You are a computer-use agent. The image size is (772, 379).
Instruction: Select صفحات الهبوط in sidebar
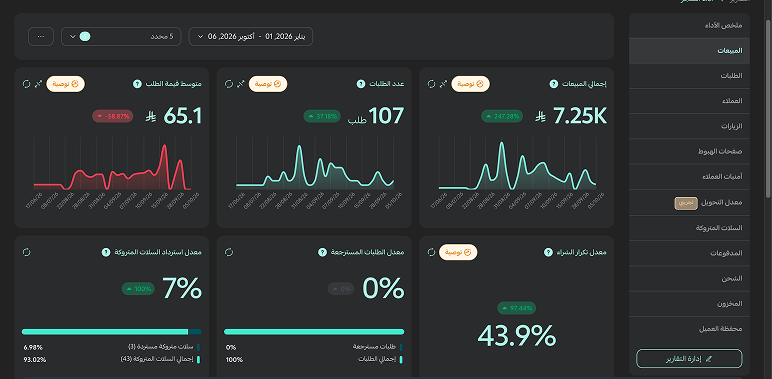[x=689, y=152]
